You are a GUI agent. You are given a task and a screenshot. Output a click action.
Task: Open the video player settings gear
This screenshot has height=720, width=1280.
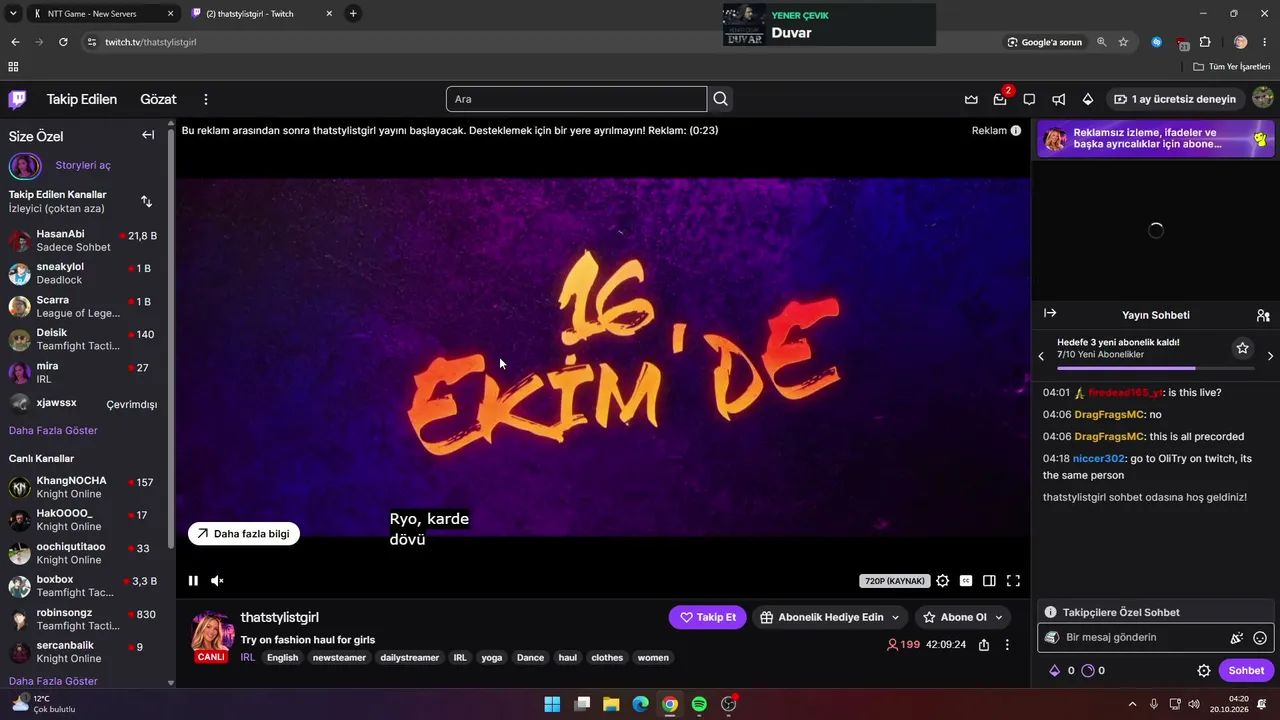942,581
